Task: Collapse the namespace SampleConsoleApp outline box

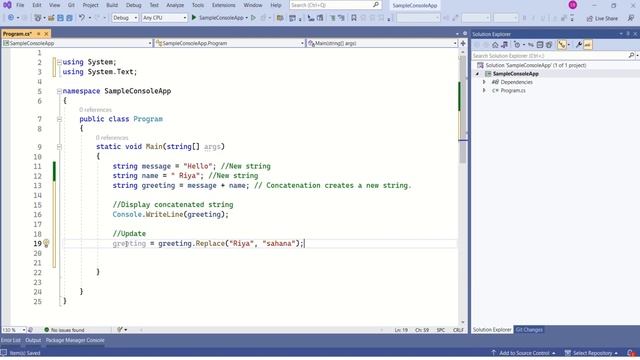Action: click(x=59, y=91)
